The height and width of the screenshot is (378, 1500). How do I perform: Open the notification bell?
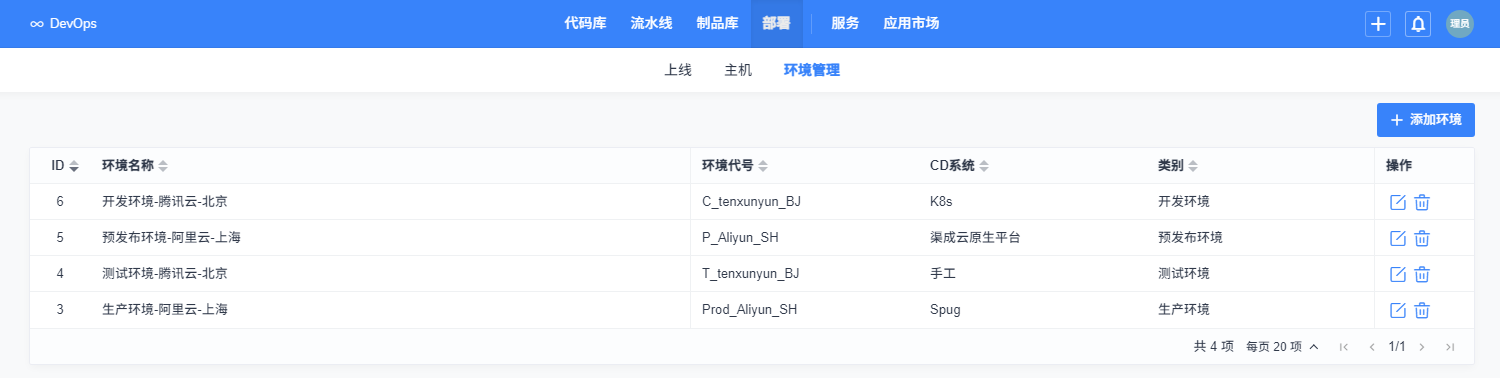pos(1418,24)
